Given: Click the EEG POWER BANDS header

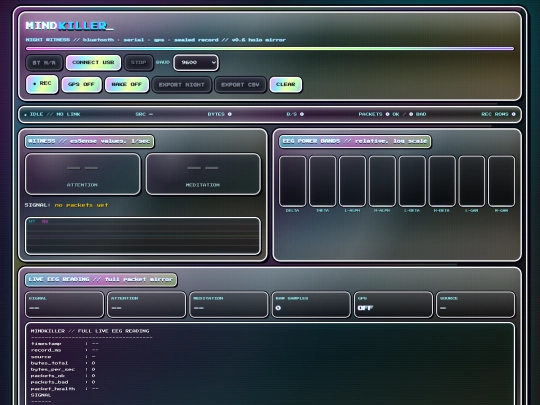Looking at the screenshot, I should 355,141.
